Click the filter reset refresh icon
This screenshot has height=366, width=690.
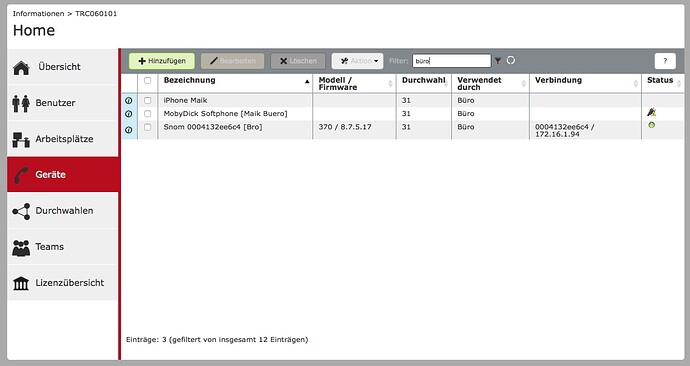510,60
